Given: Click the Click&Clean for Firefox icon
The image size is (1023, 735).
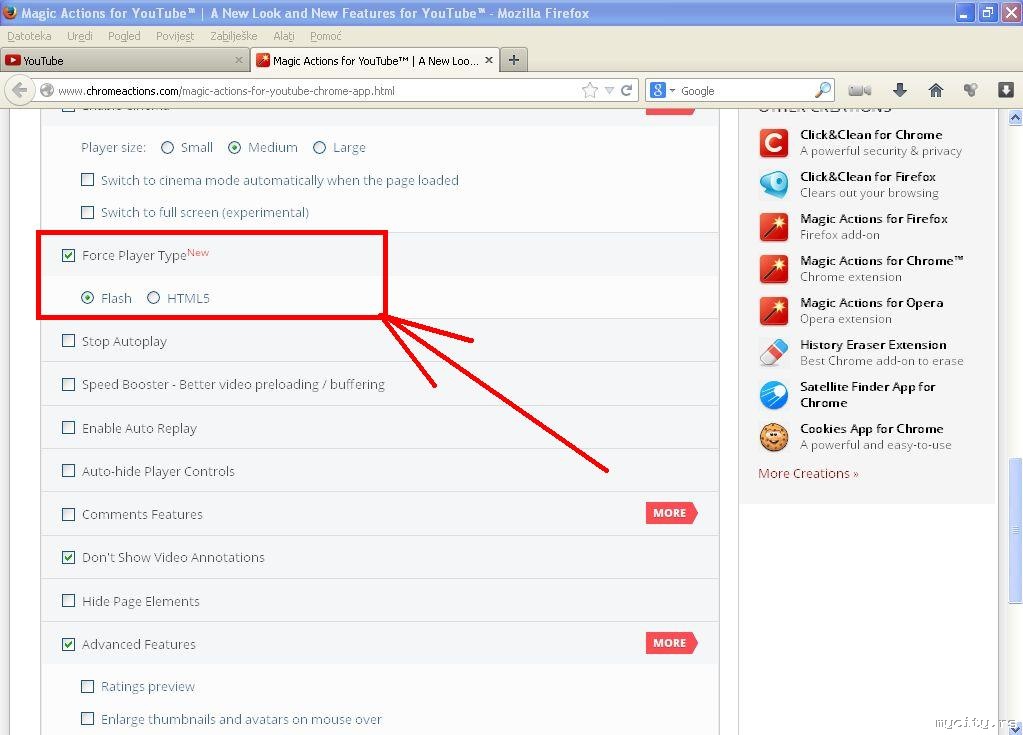Looking at the screenshot, I should 774,185.
